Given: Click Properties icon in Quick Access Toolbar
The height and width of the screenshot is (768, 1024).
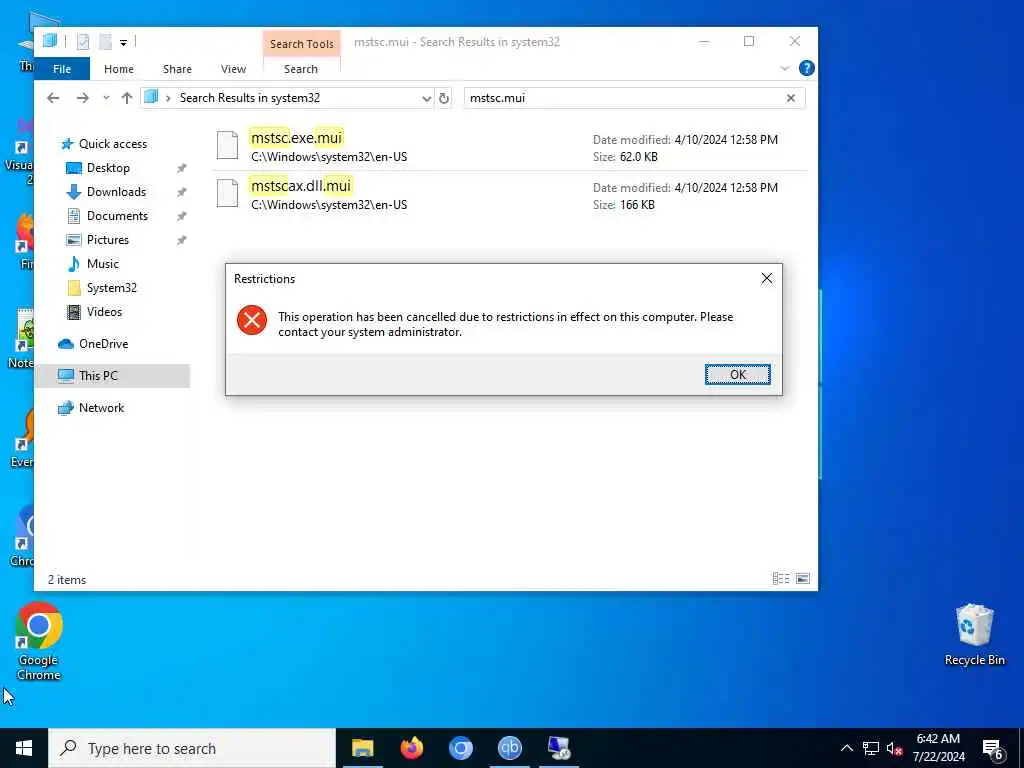Looking at the screenshot, I should coord(83,41).
